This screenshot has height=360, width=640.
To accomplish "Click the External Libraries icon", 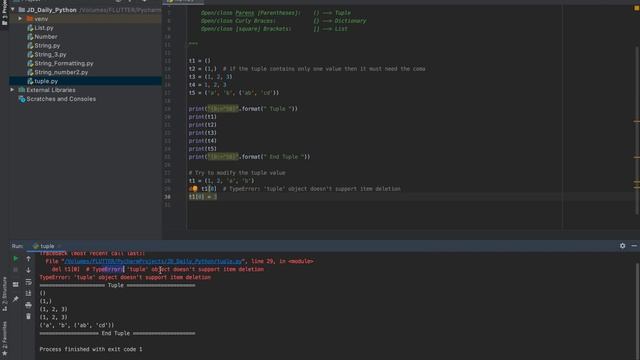I will (x=22, y=90).
